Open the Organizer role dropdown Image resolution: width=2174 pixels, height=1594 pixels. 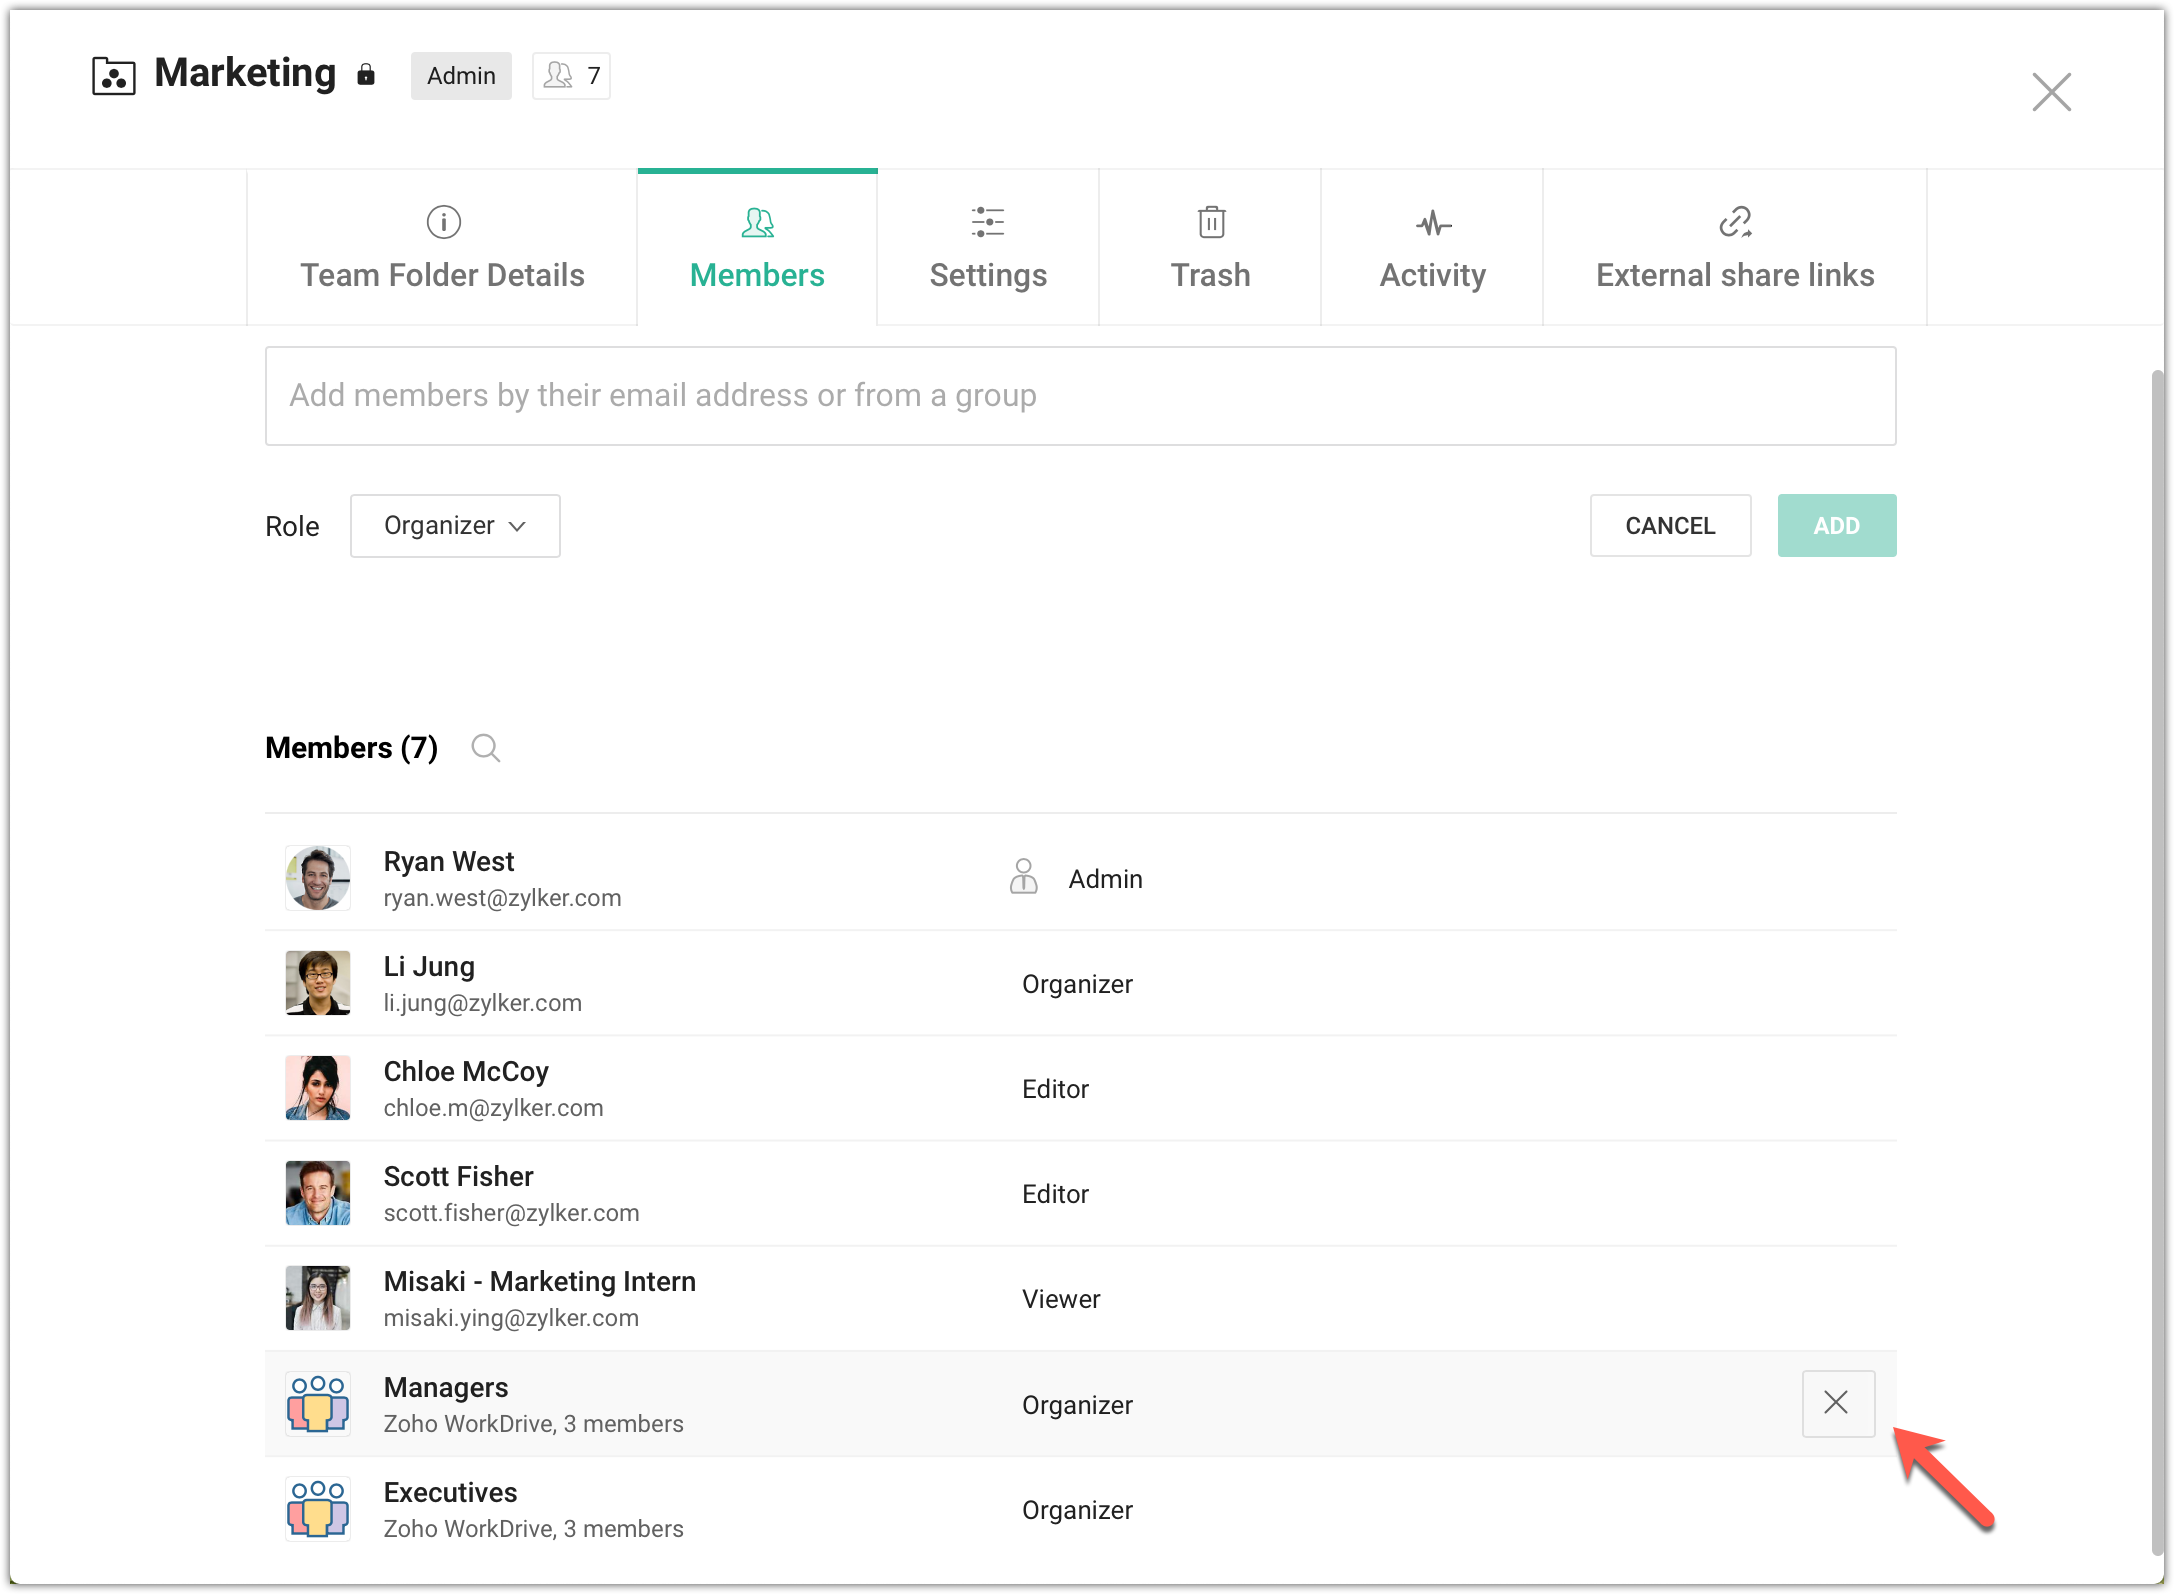pyautogui.click(x=455, y=526)
